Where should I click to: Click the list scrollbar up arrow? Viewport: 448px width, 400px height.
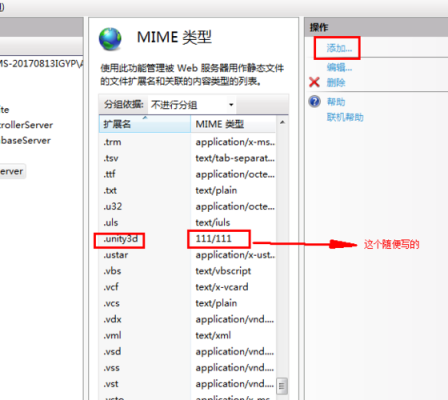pyautogui.click(x=282, y=123)
